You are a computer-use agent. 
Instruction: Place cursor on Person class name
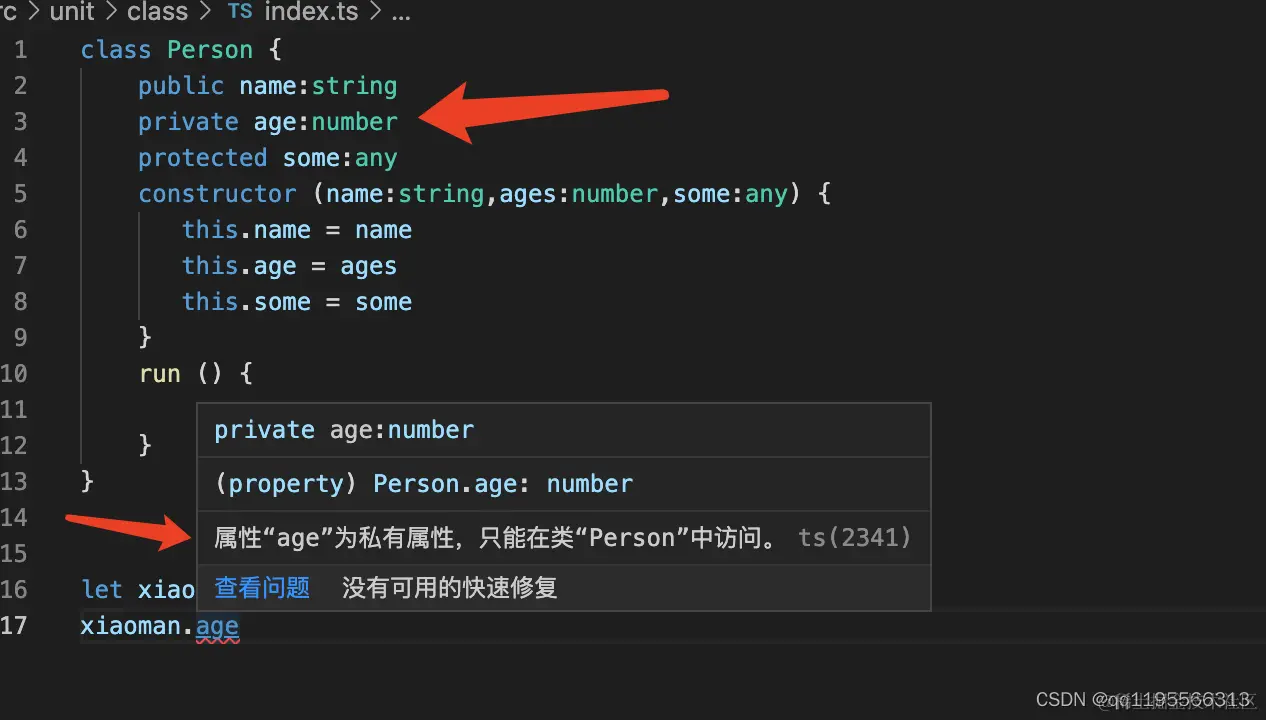pyautogui.click(x=210, y=50)
